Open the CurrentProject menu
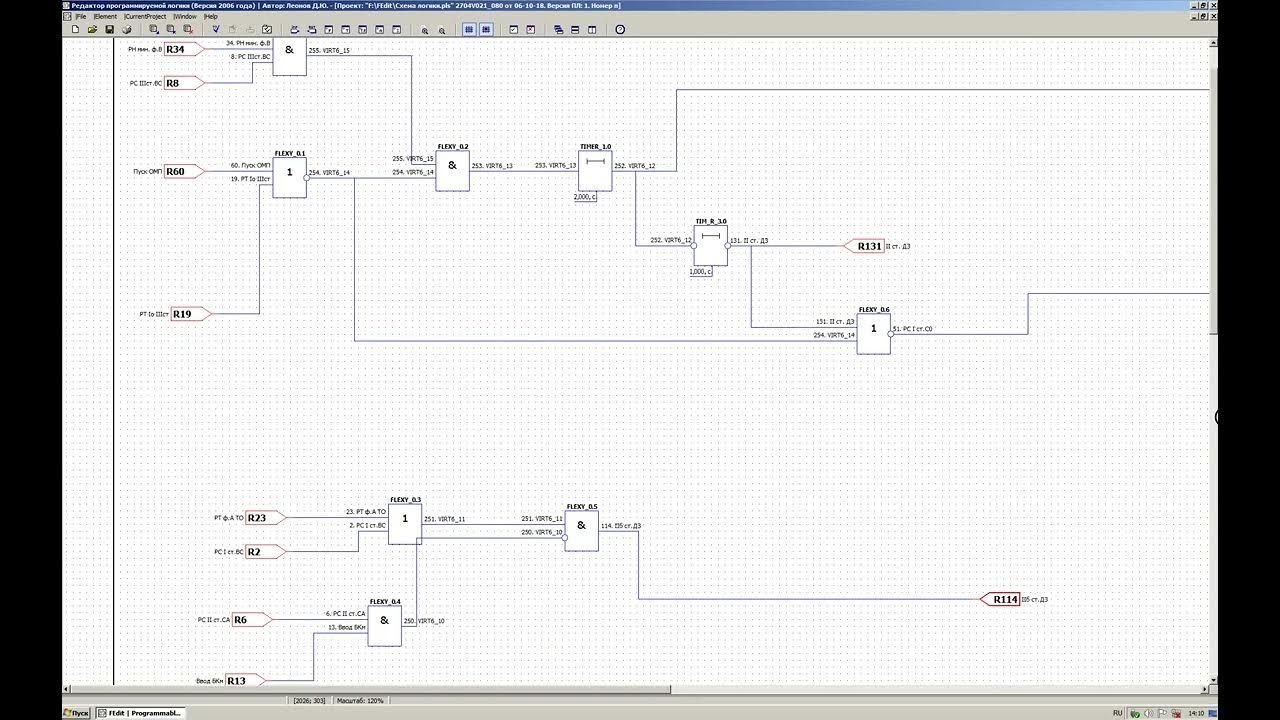 click(145, 17)
